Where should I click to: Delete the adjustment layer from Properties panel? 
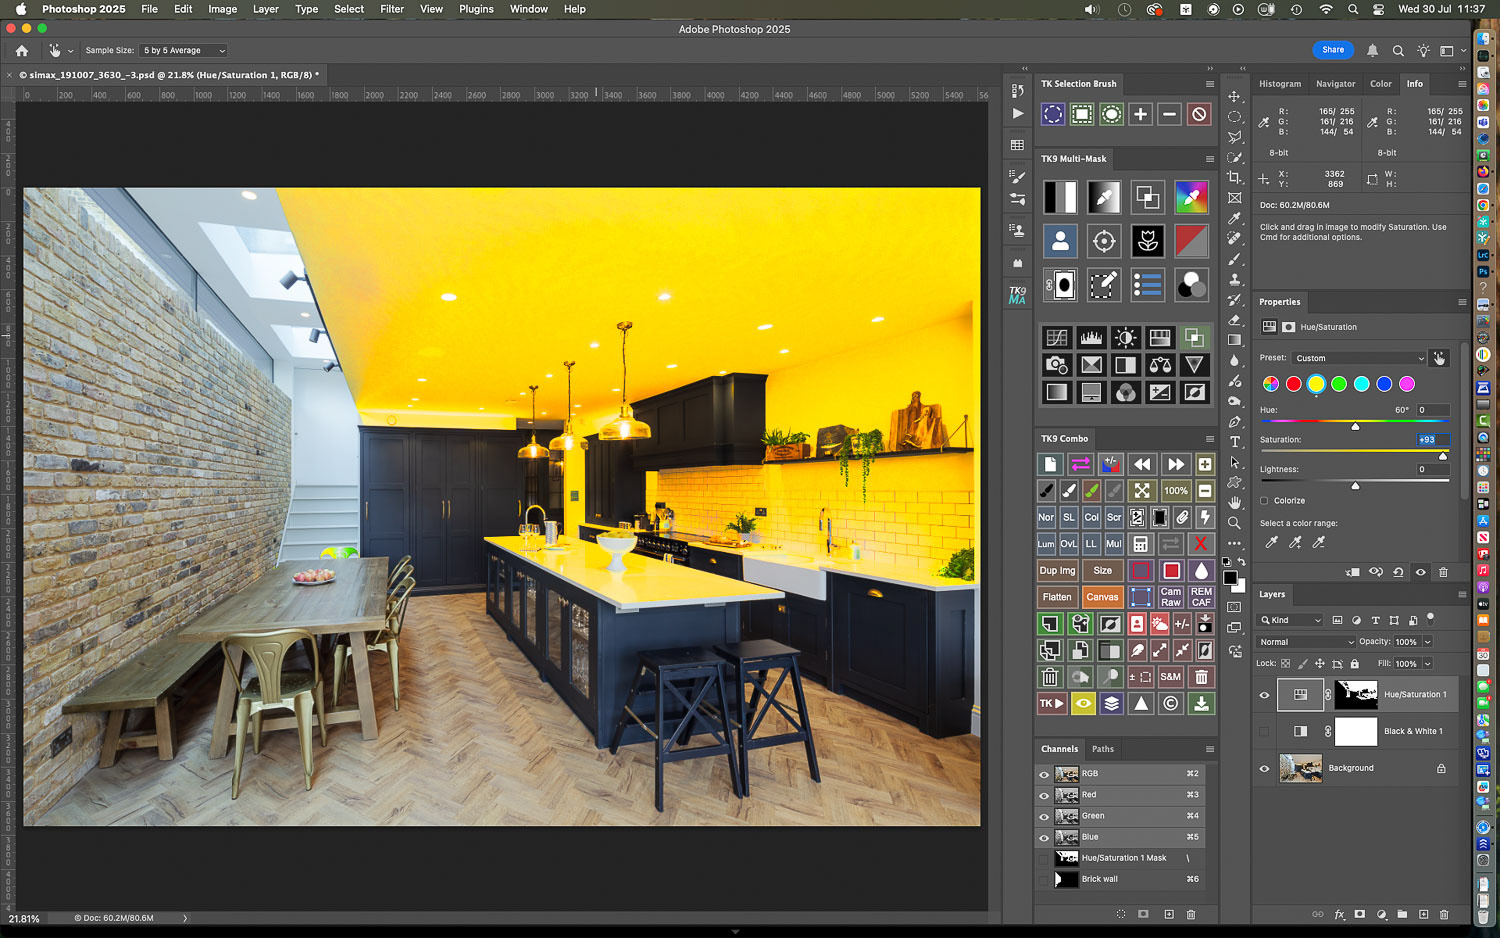click(x=1443, y=572)
